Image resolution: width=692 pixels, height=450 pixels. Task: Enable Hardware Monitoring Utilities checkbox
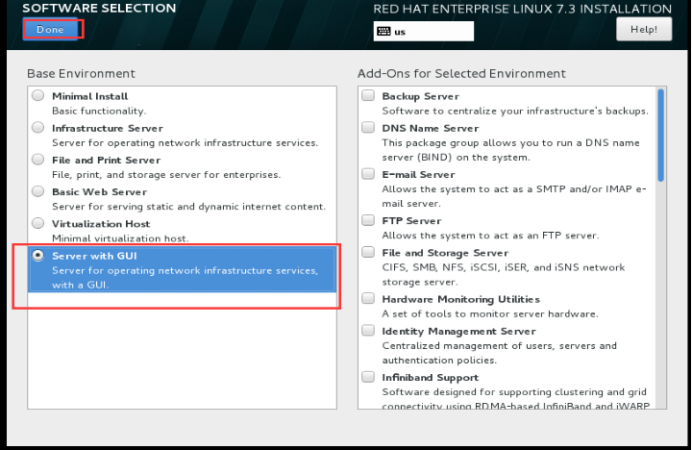[x=369, y=299]
